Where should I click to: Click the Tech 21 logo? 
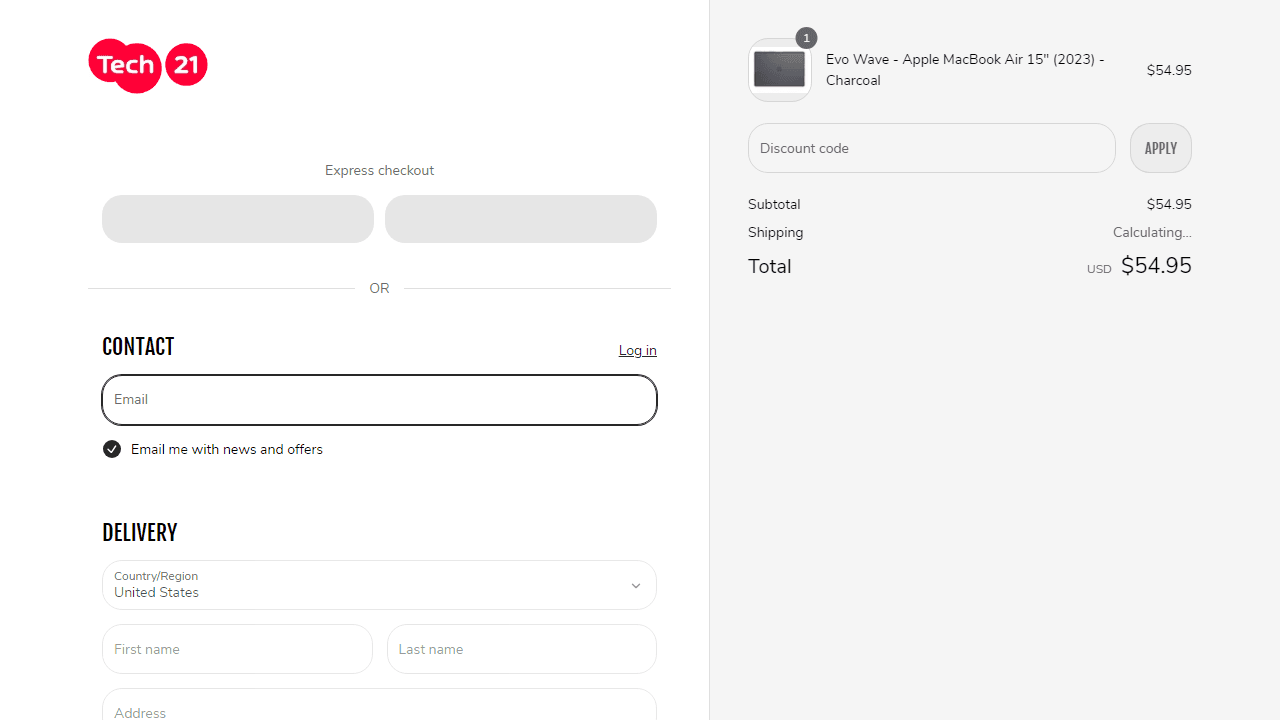pos(148,66)
